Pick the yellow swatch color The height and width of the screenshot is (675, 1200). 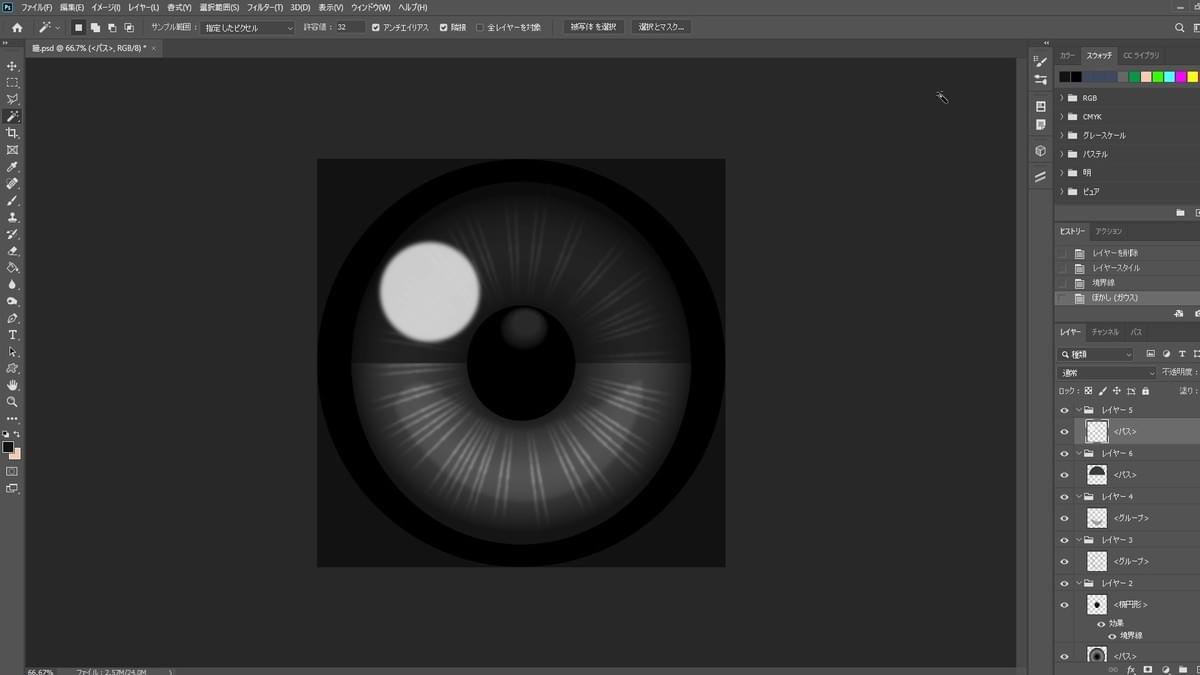pos(1192,77)
